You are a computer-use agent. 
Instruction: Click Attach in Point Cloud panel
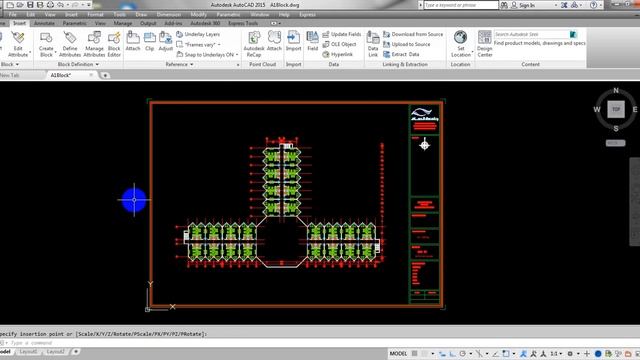coord(274,41)
